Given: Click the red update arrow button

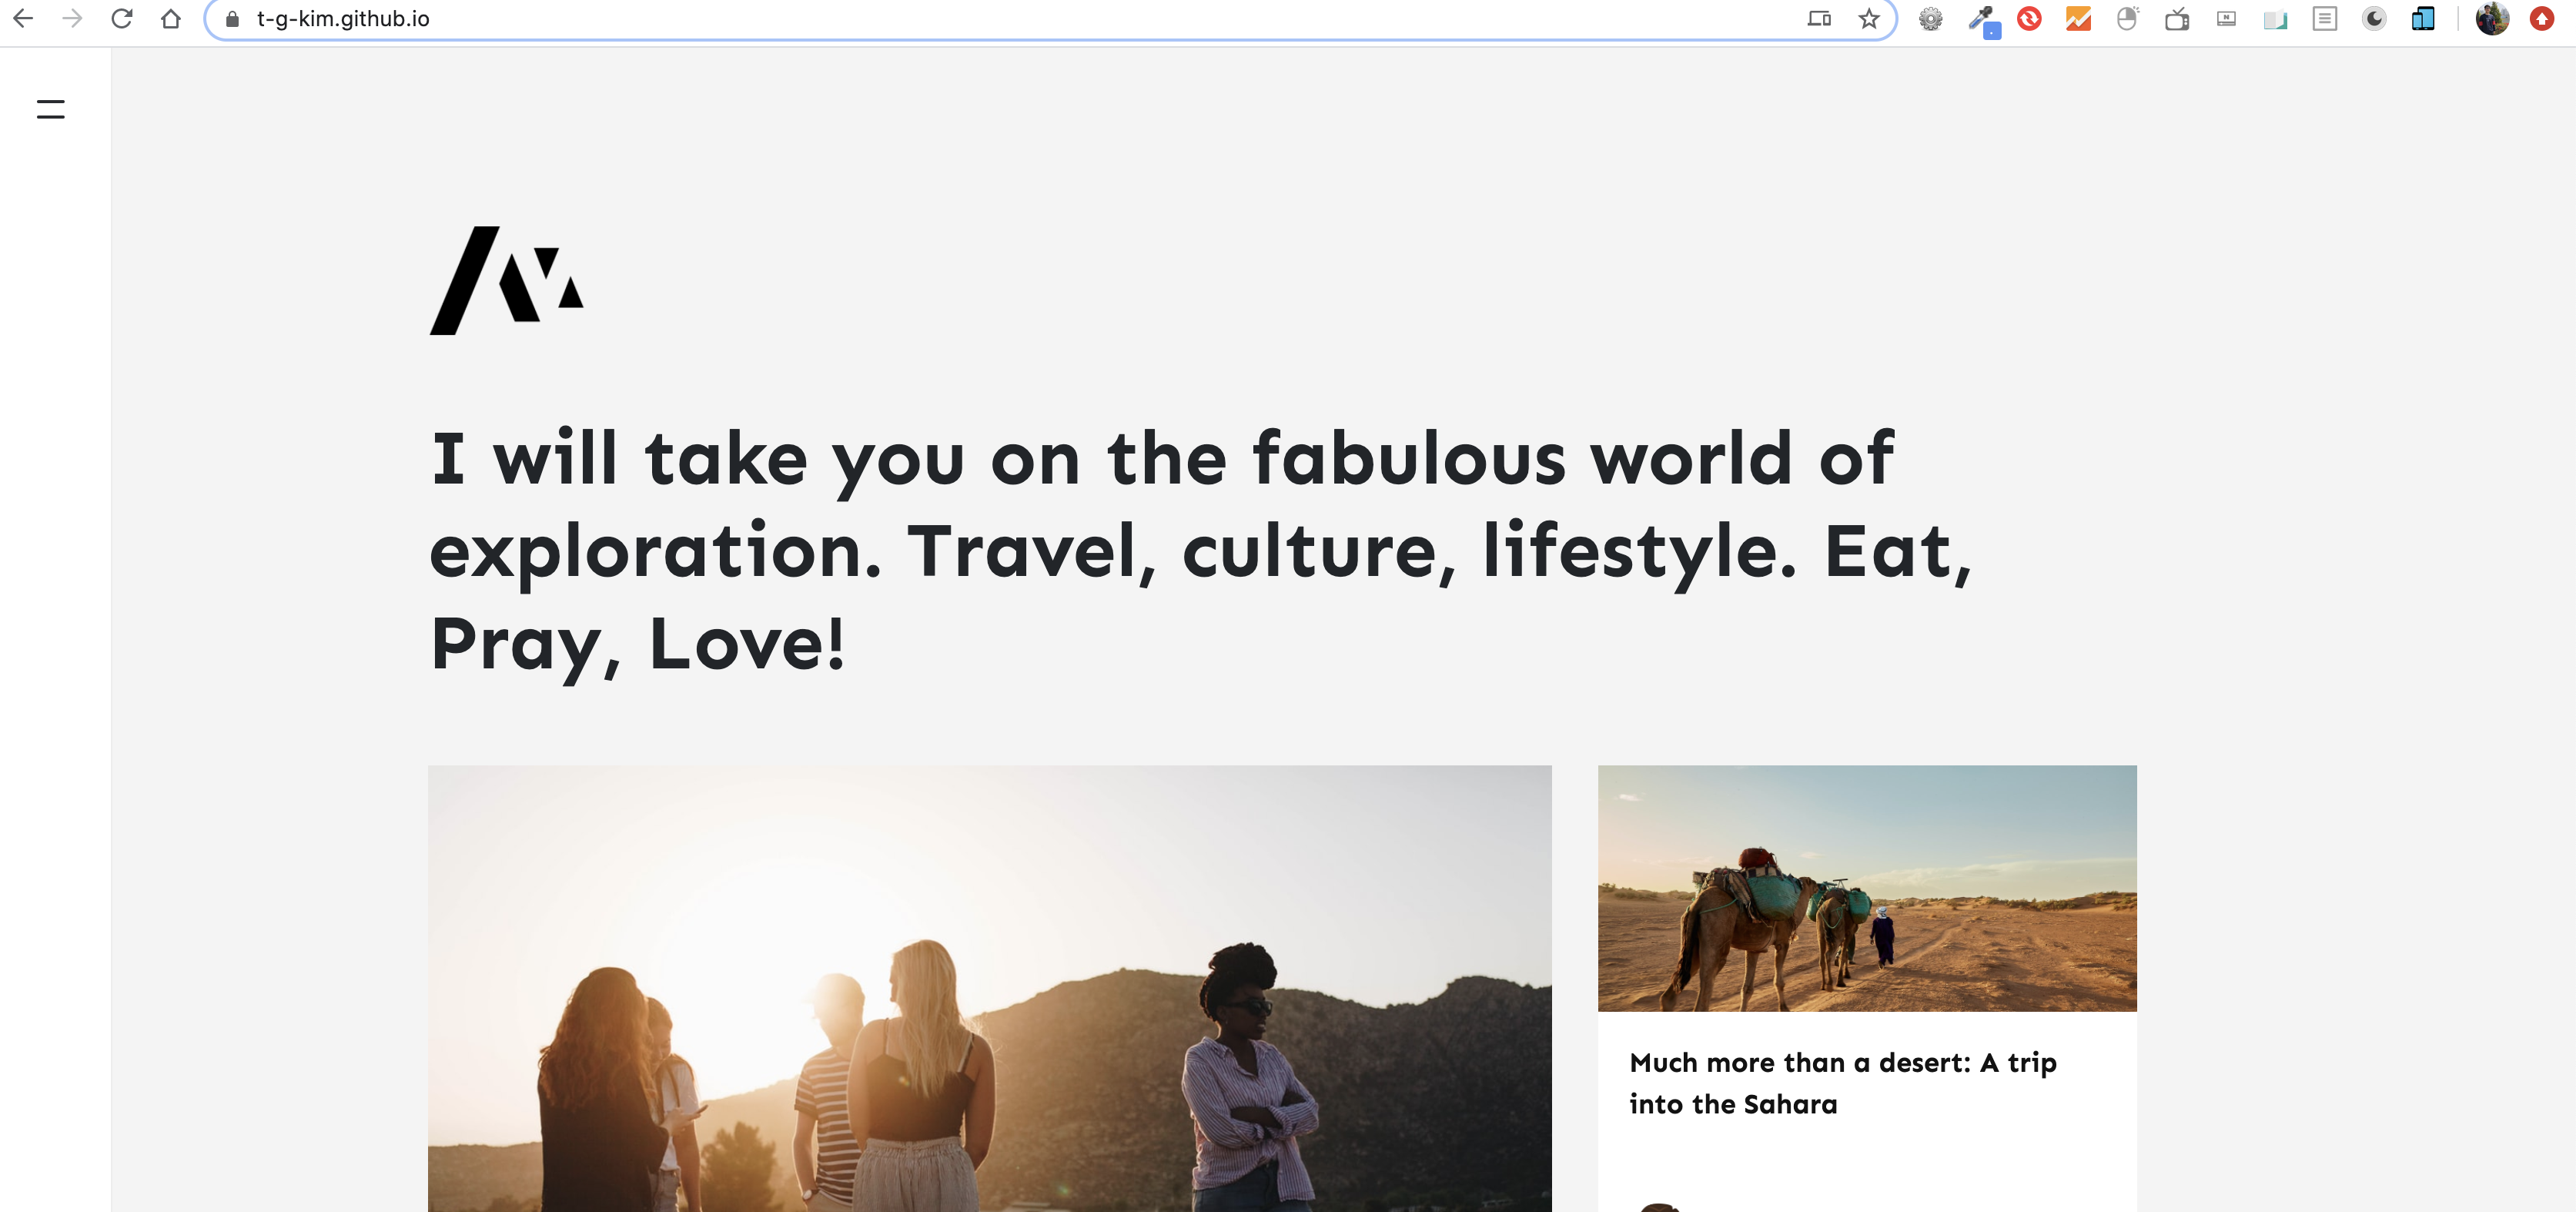Looking at the screenshot, I should point(2541,18).
